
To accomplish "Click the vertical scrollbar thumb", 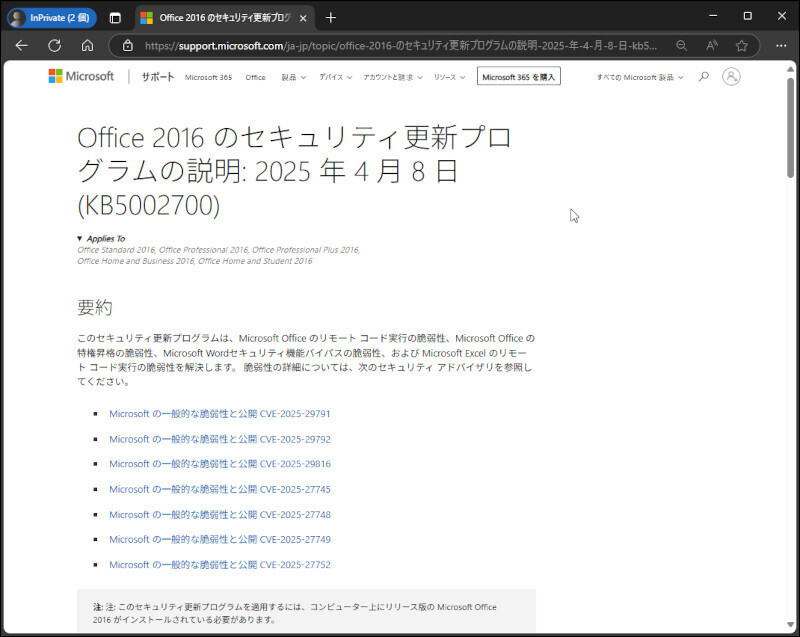I will [790, 128].
